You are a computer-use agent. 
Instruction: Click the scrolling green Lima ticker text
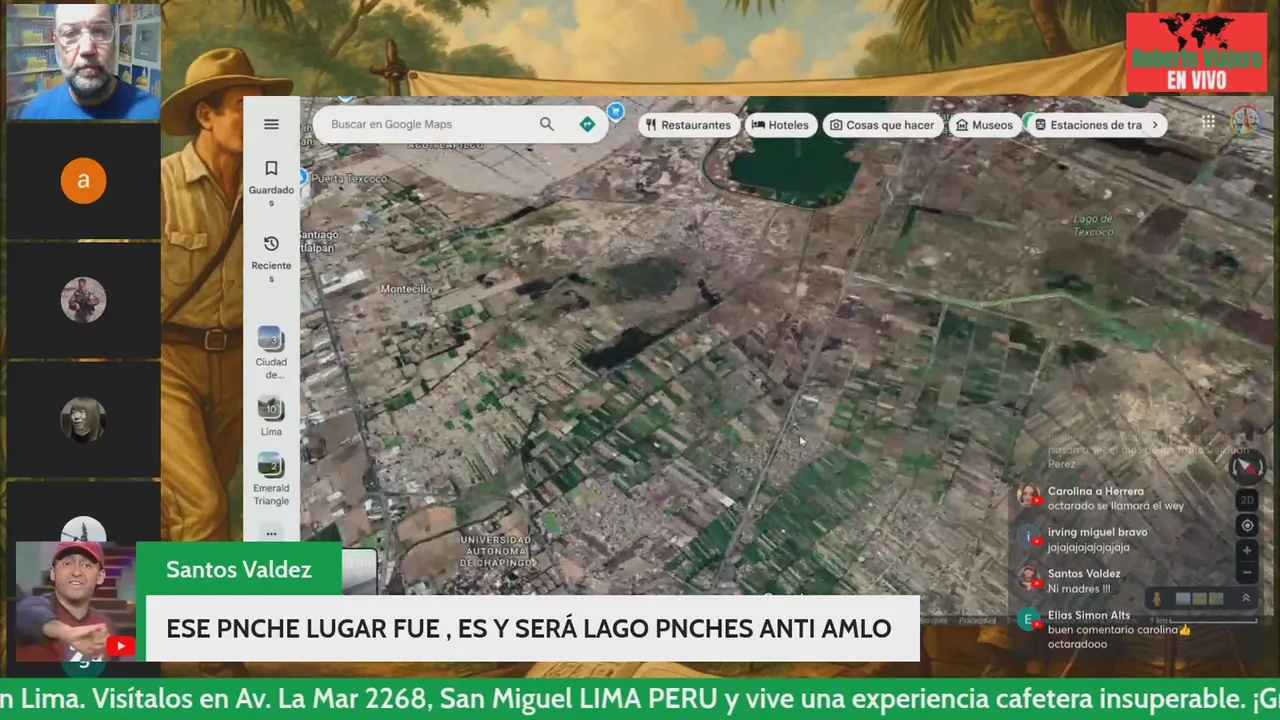point(640,699)
